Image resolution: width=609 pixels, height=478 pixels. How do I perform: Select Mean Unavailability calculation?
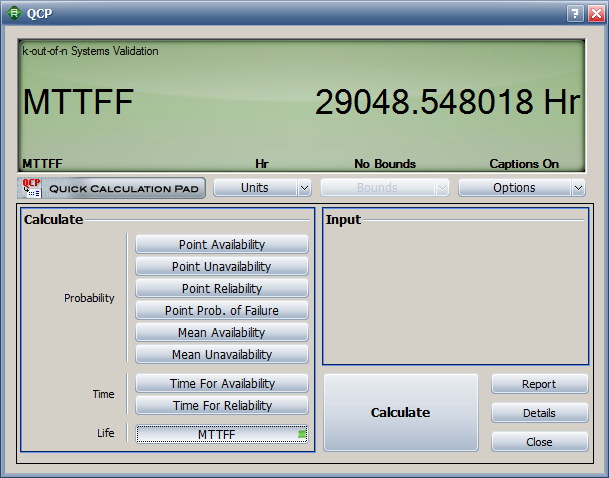(222, 354)
